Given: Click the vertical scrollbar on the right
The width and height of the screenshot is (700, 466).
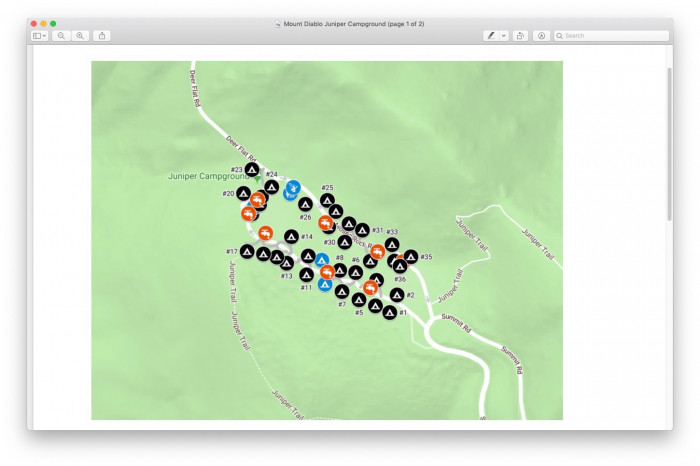Looking at the screenshot, I should click(669, 150).
